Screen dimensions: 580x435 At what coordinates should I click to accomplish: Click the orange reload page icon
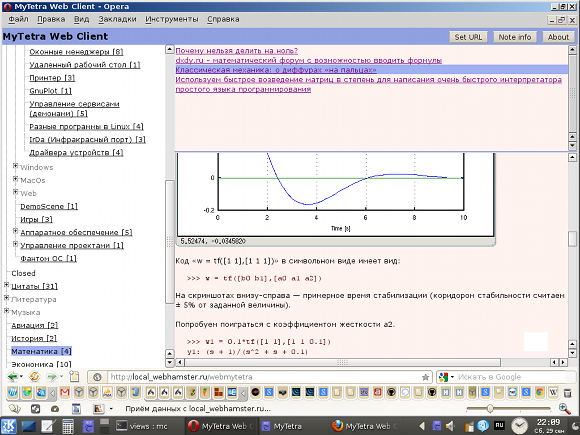tap(34, 377)
